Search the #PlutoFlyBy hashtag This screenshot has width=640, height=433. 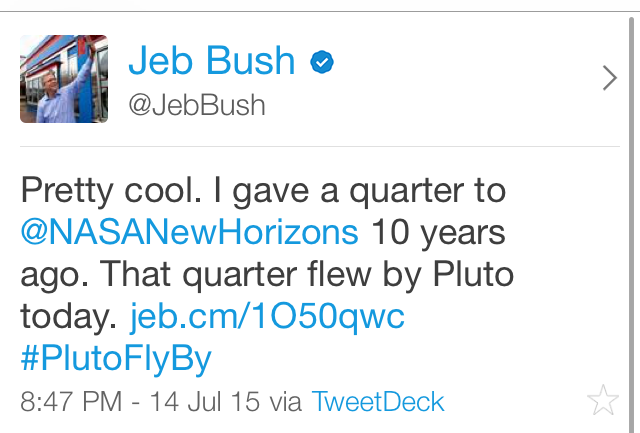116,358
